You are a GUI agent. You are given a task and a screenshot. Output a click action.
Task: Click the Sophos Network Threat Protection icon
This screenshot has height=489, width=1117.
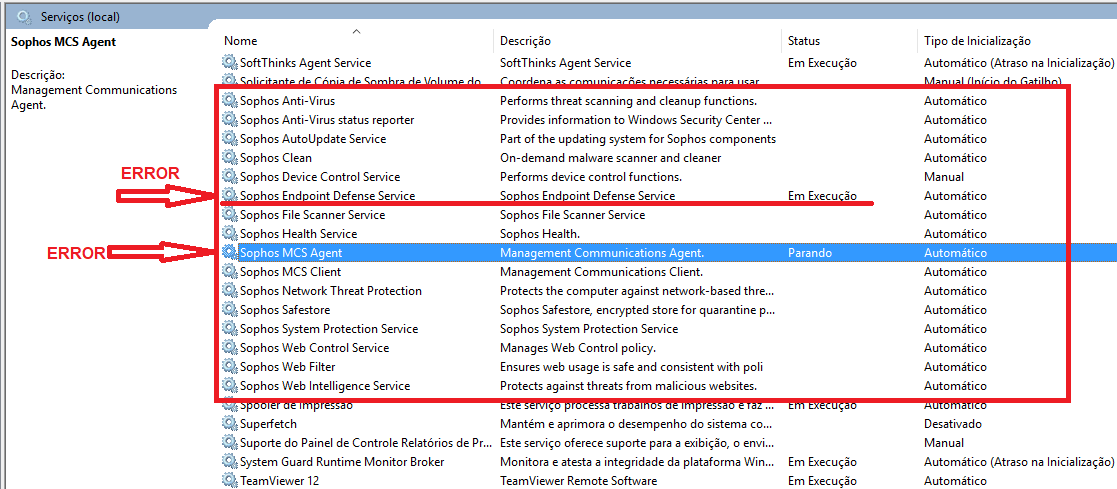click(x=229, y=291)
